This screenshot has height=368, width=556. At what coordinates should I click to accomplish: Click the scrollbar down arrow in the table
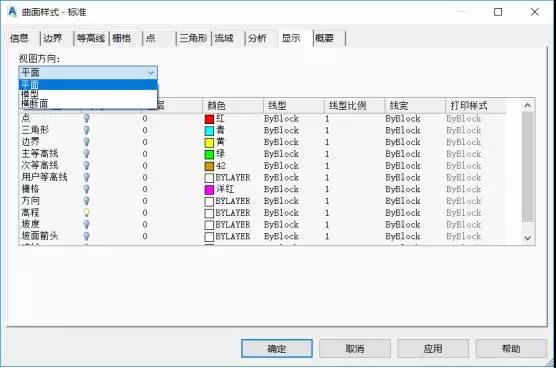tap(528, 238)
